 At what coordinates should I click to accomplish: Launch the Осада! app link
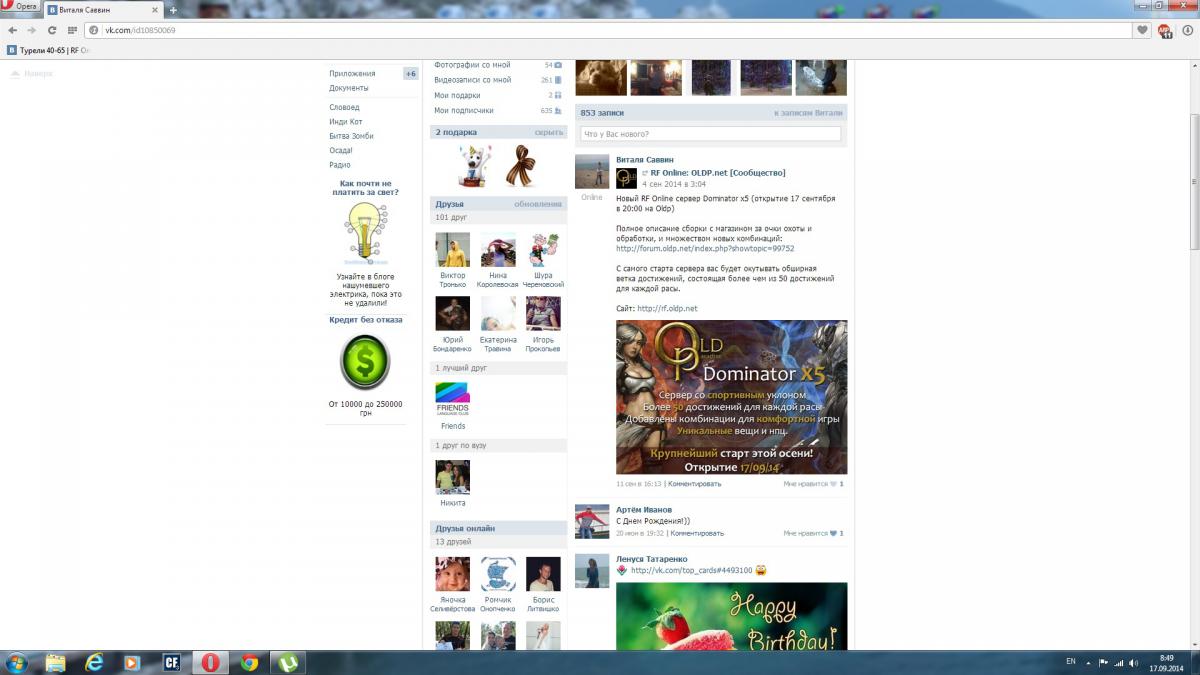[x=341, y=150]
